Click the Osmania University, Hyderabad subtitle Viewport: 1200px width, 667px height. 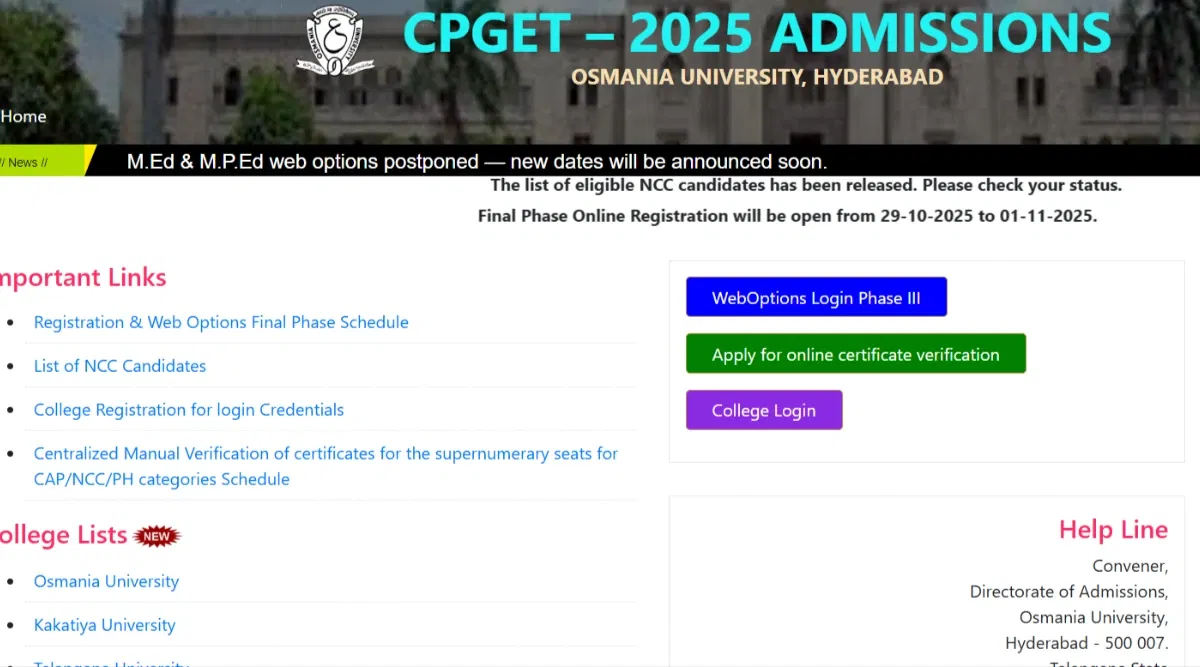coord(756,77)
